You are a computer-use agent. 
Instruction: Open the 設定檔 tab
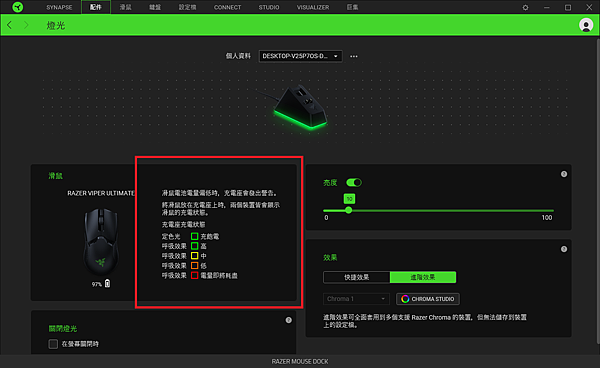click(188, 7)
